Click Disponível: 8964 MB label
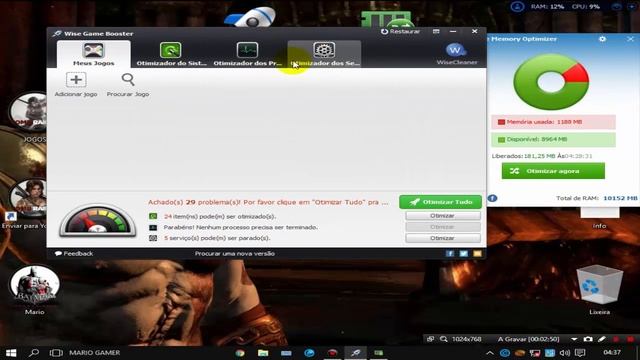 point(553,139)
